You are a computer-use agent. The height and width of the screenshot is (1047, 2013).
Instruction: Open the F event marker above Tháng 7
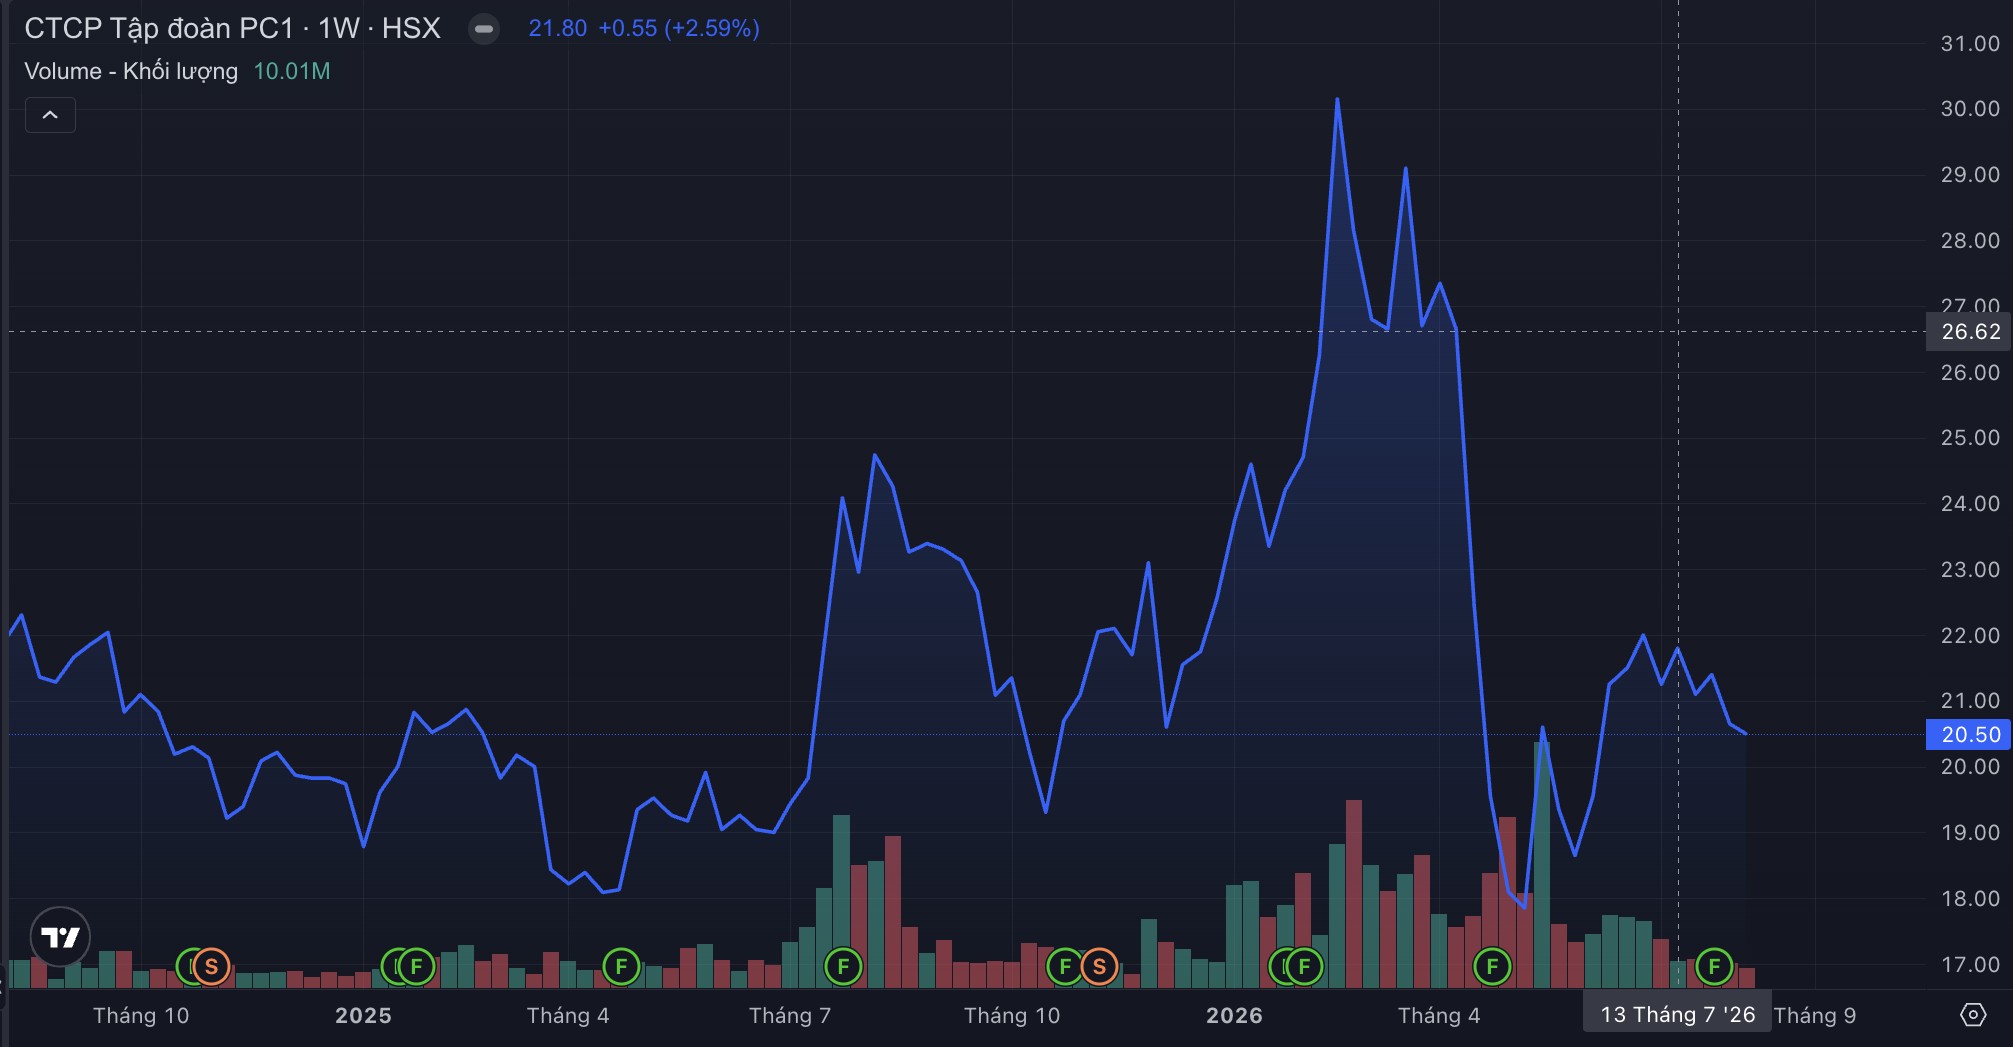[x=843, y=967]
